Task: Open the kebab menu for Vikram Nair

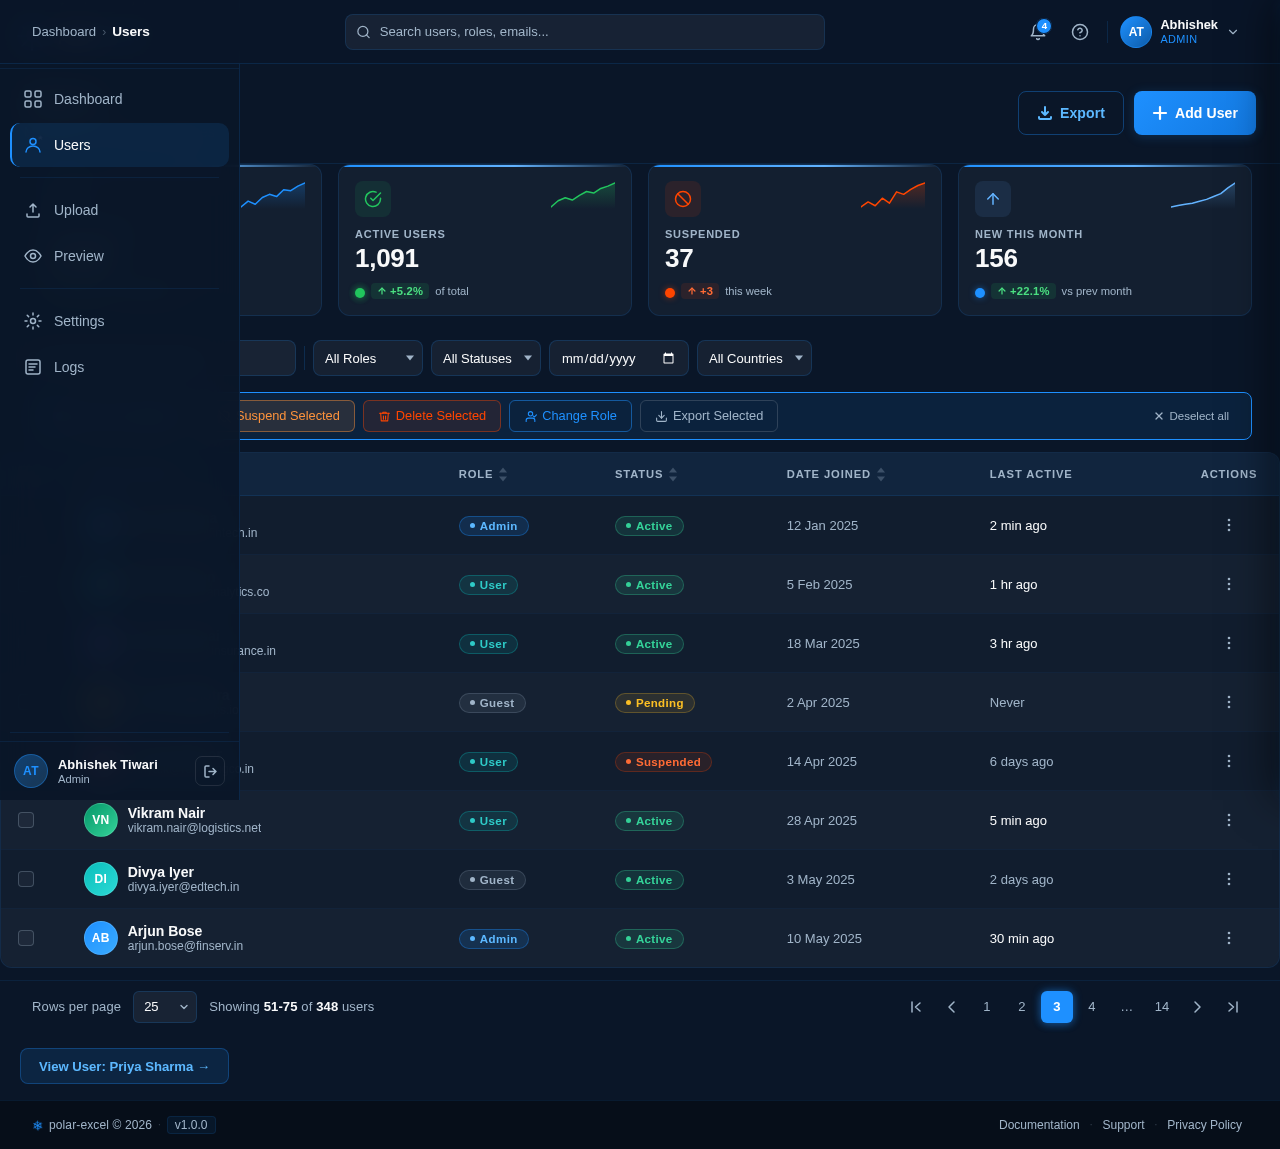Action: (x=1228, y=820)
